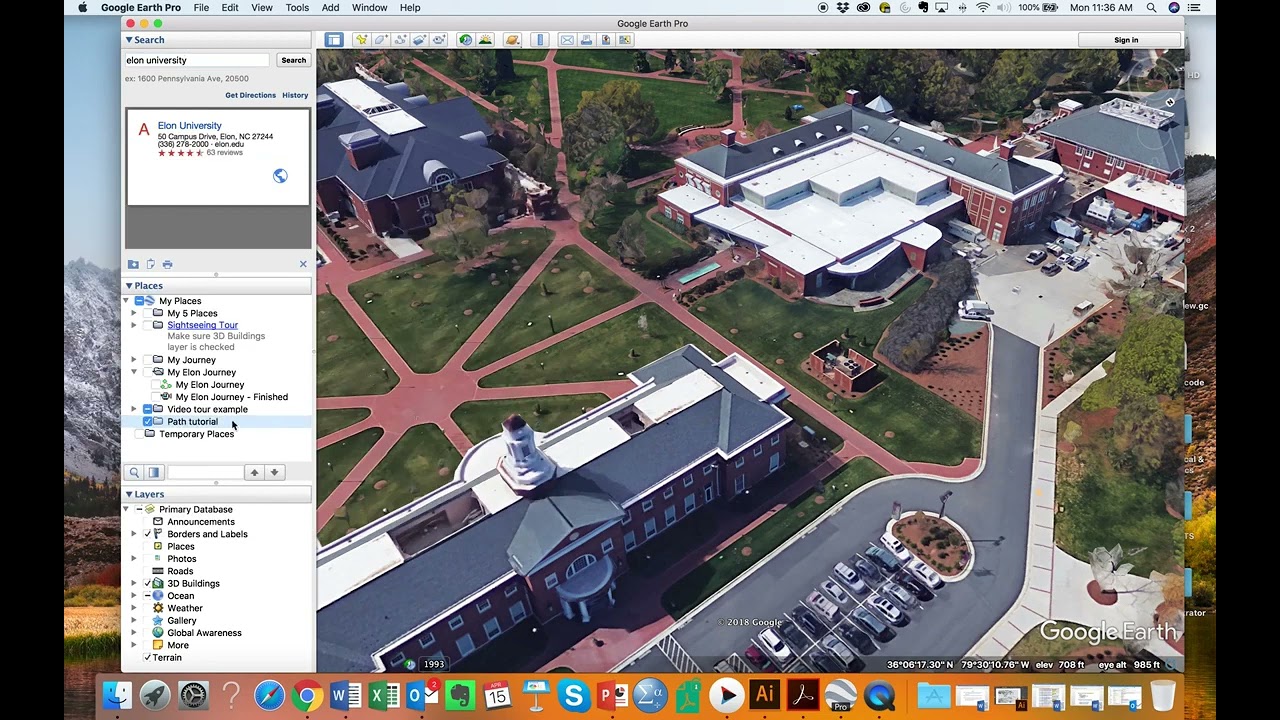Expand the Weather layer tree
Image resolution: width=1280 pixels, height=720 pixels.
click(134, 608)
